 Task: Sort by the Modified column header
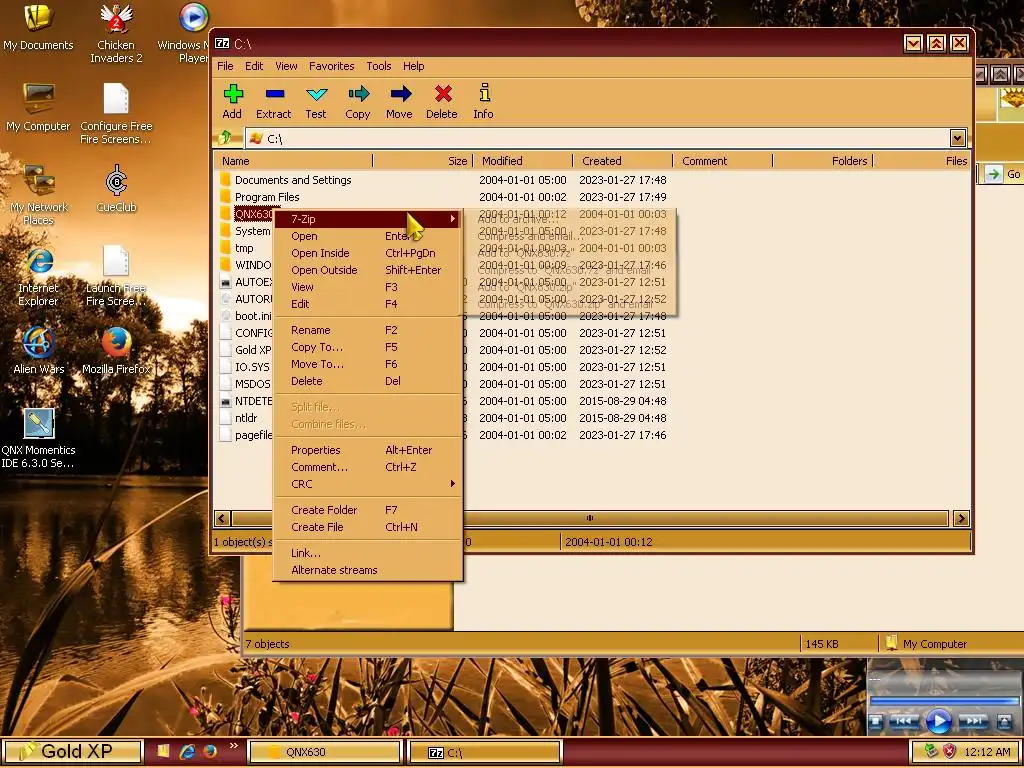pyautogui.click(x=522, y=161)
